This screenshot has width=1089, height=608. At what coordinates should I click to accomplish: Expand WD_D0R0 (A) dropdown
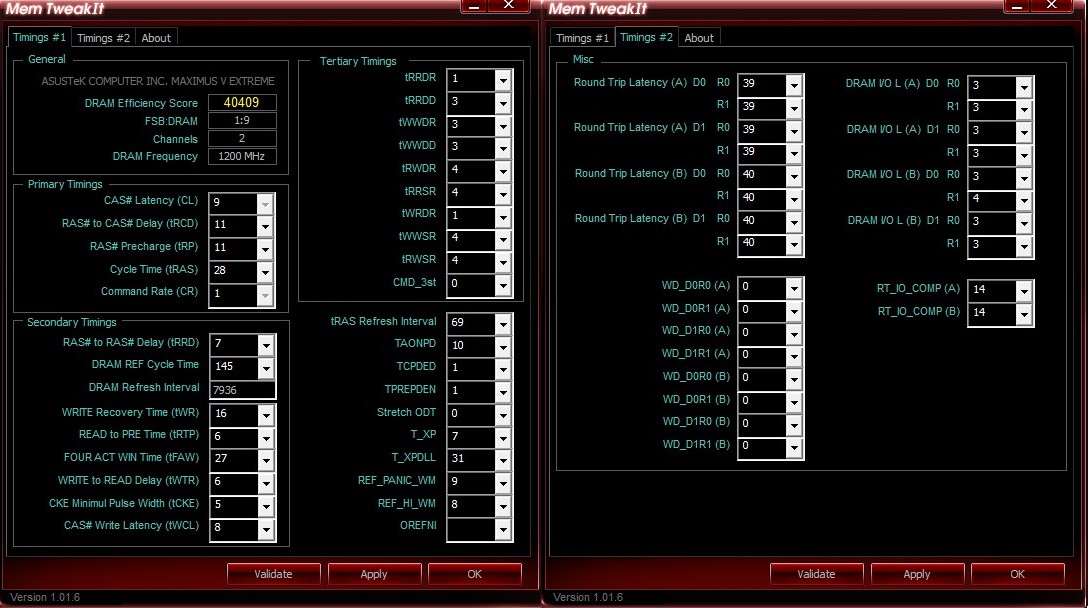pyautogui.click(x=794, y=289)
